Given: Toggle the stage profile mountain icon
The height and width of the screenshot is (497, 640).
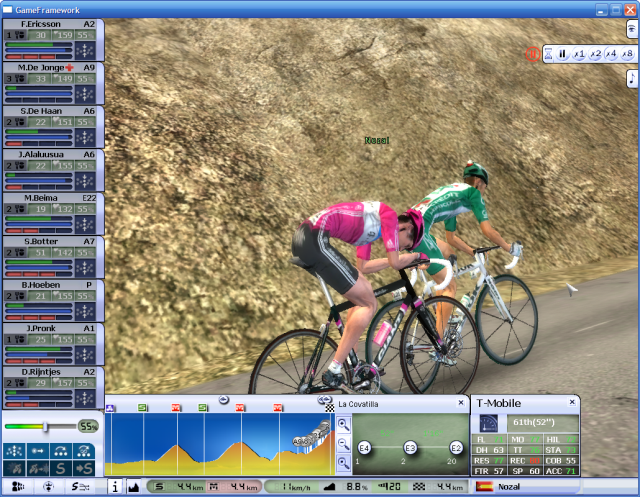Looking at the screenshot, I should coord(134,487).
